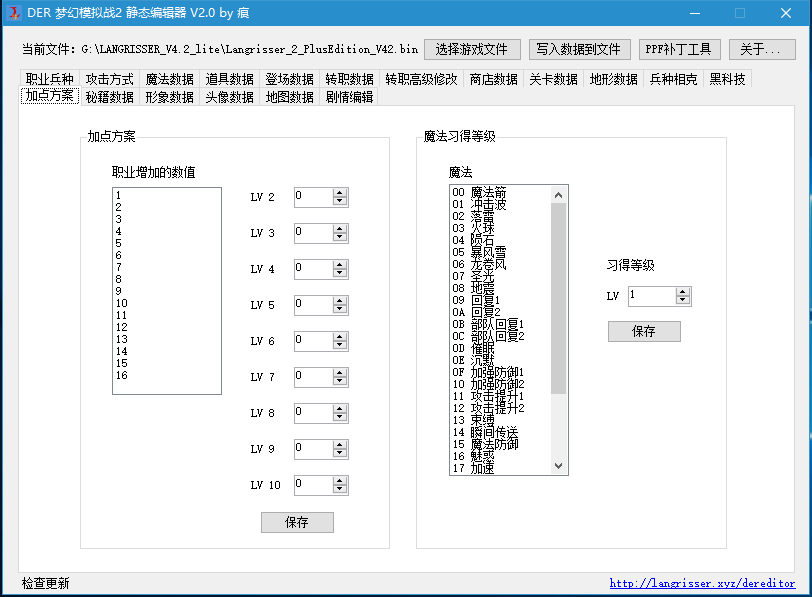
Task: Increase the magic learn level spinner
Action: tap(683, 291)
